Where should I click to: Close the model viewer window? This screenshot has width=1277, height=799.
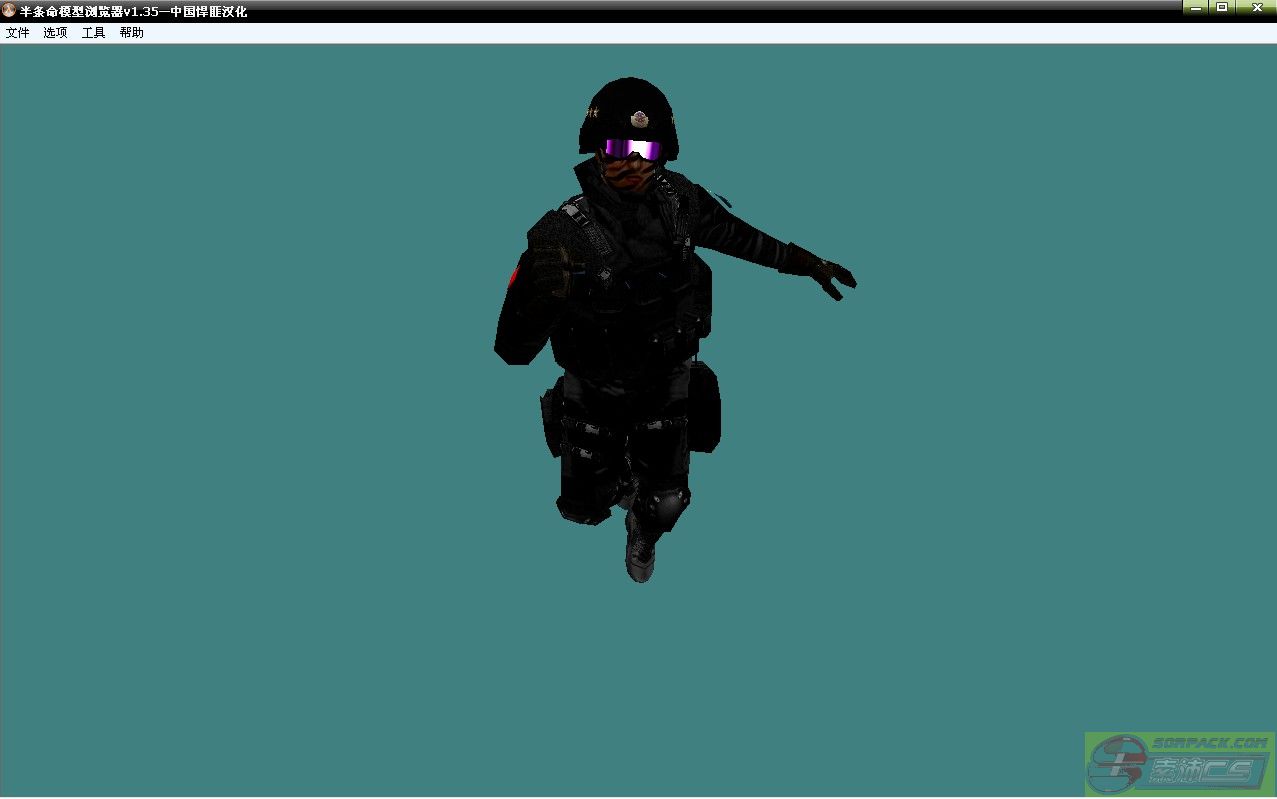pyautogui.click(x=1256, y=8)
